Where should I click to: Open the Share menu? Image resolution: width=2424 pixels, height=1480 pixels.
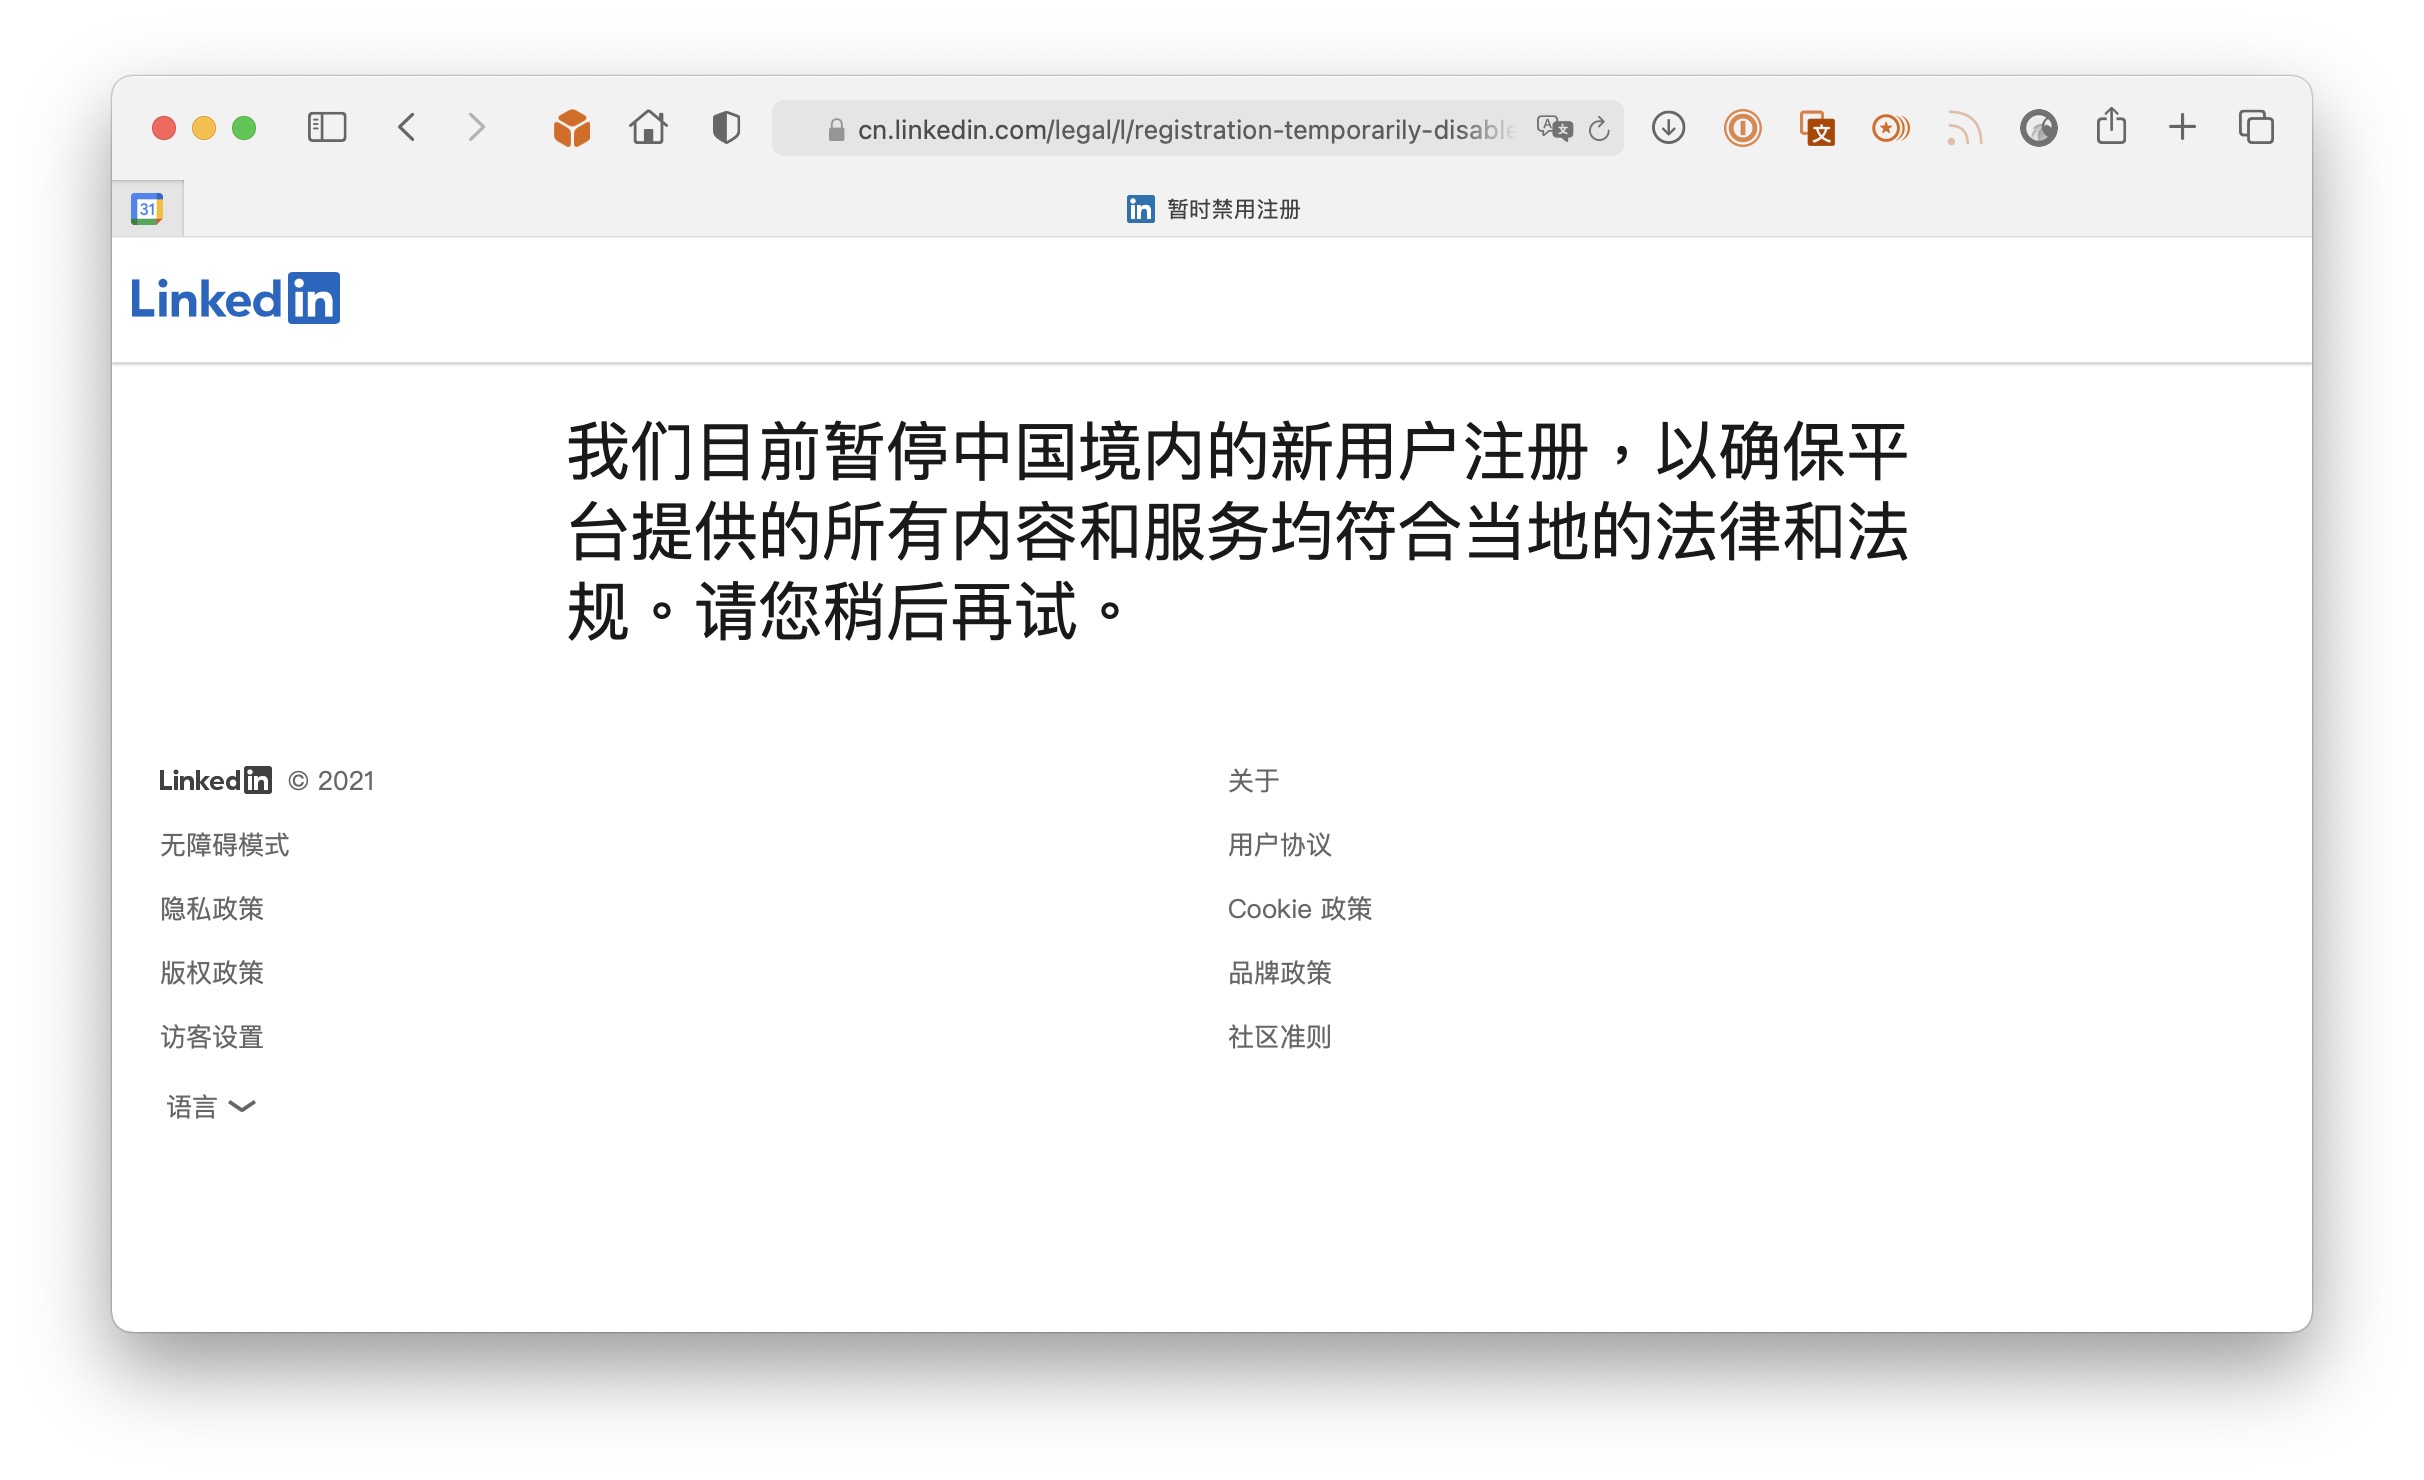tap(2111, 127)
